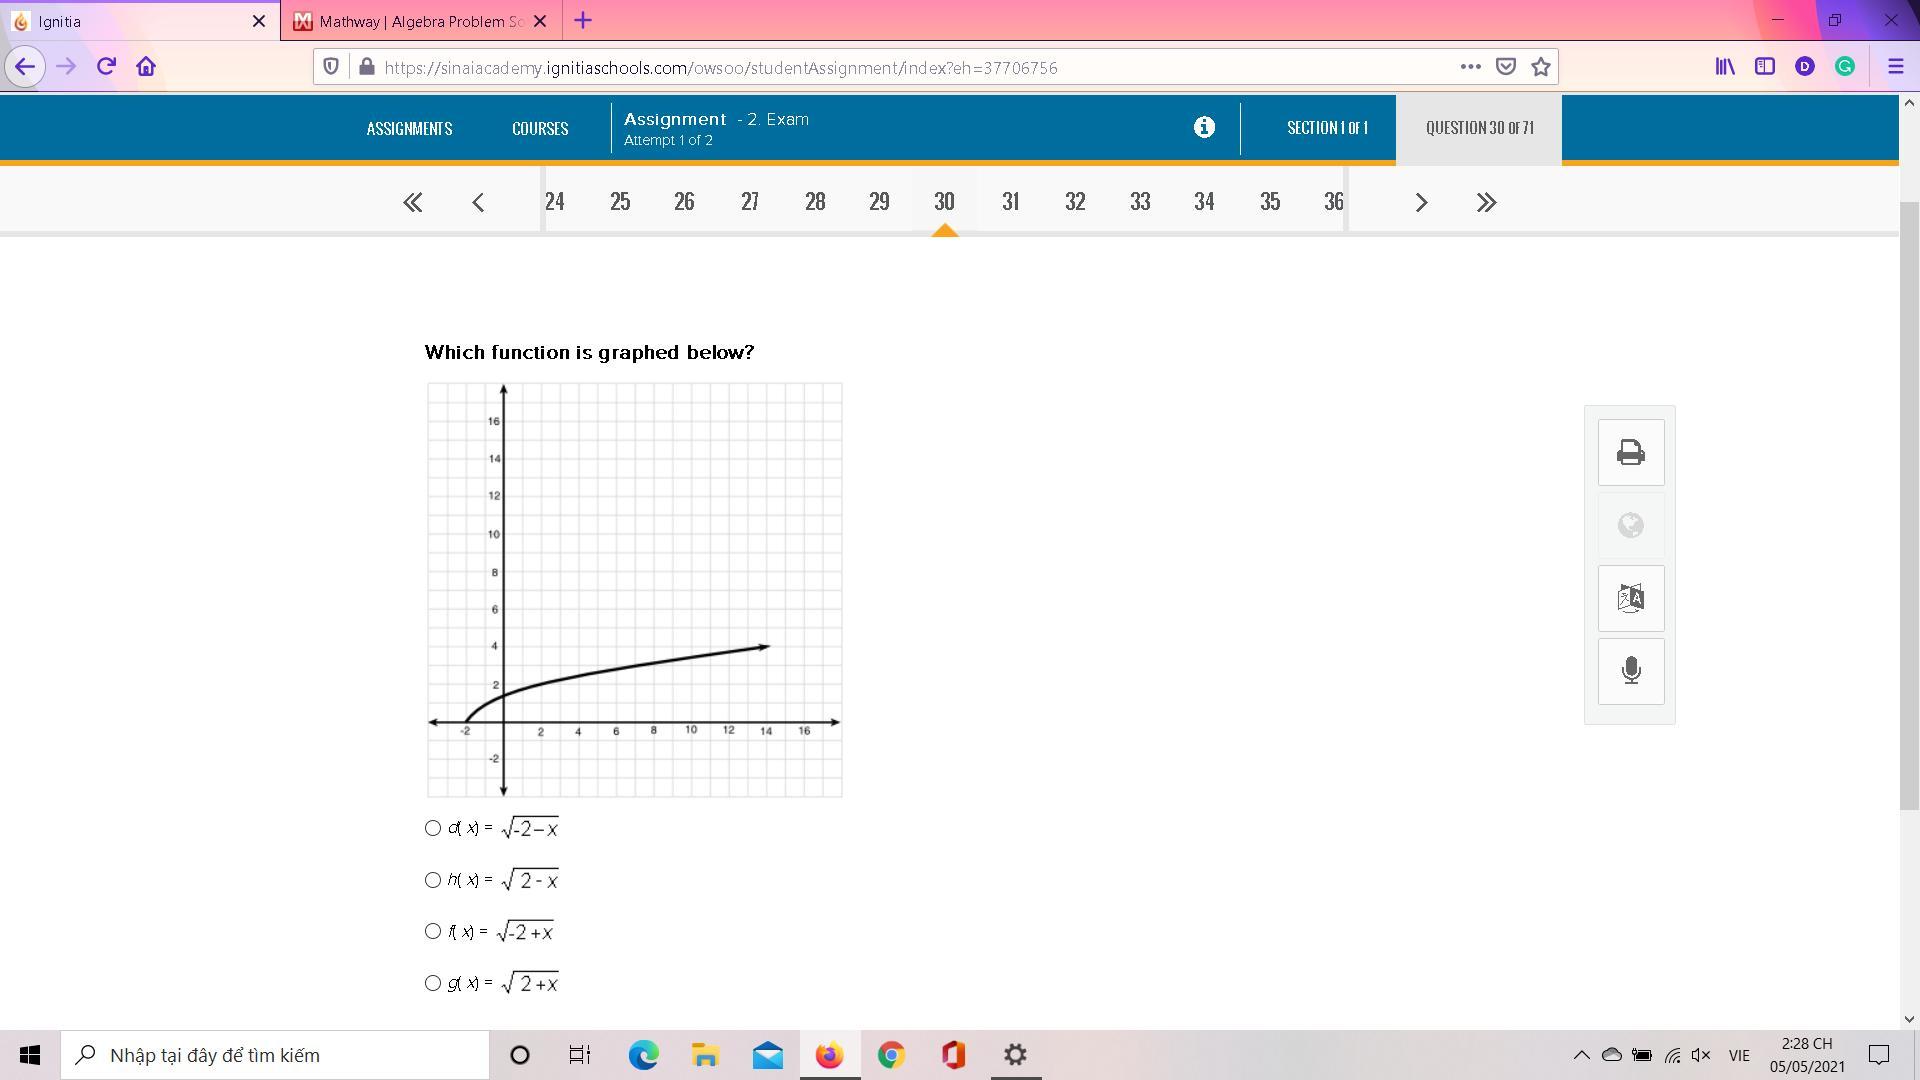The width and height of the screenshot is (1920, 1080).
Task: Choose answer g(x) = √(2+x)
Action: point(433,983)
